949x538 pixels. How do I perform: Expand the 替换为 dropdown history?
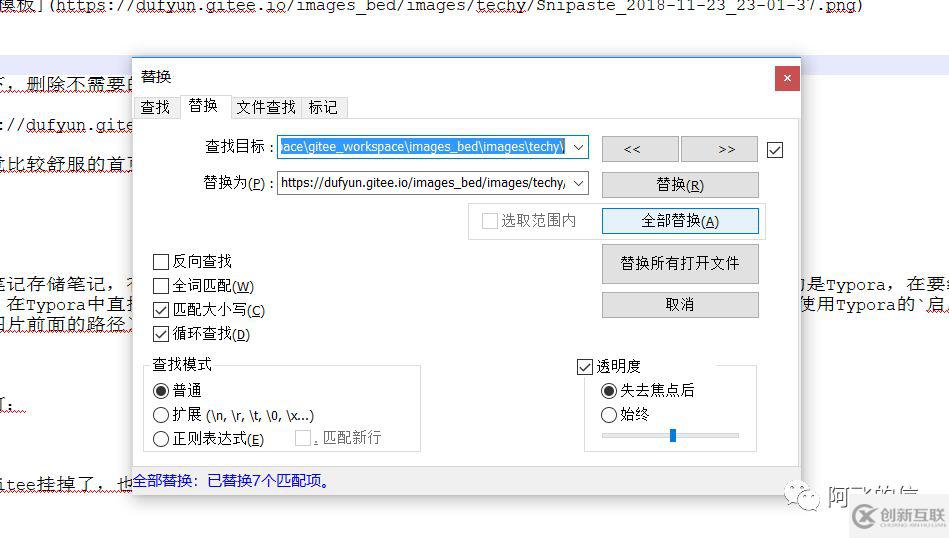(x=579, y=183)
